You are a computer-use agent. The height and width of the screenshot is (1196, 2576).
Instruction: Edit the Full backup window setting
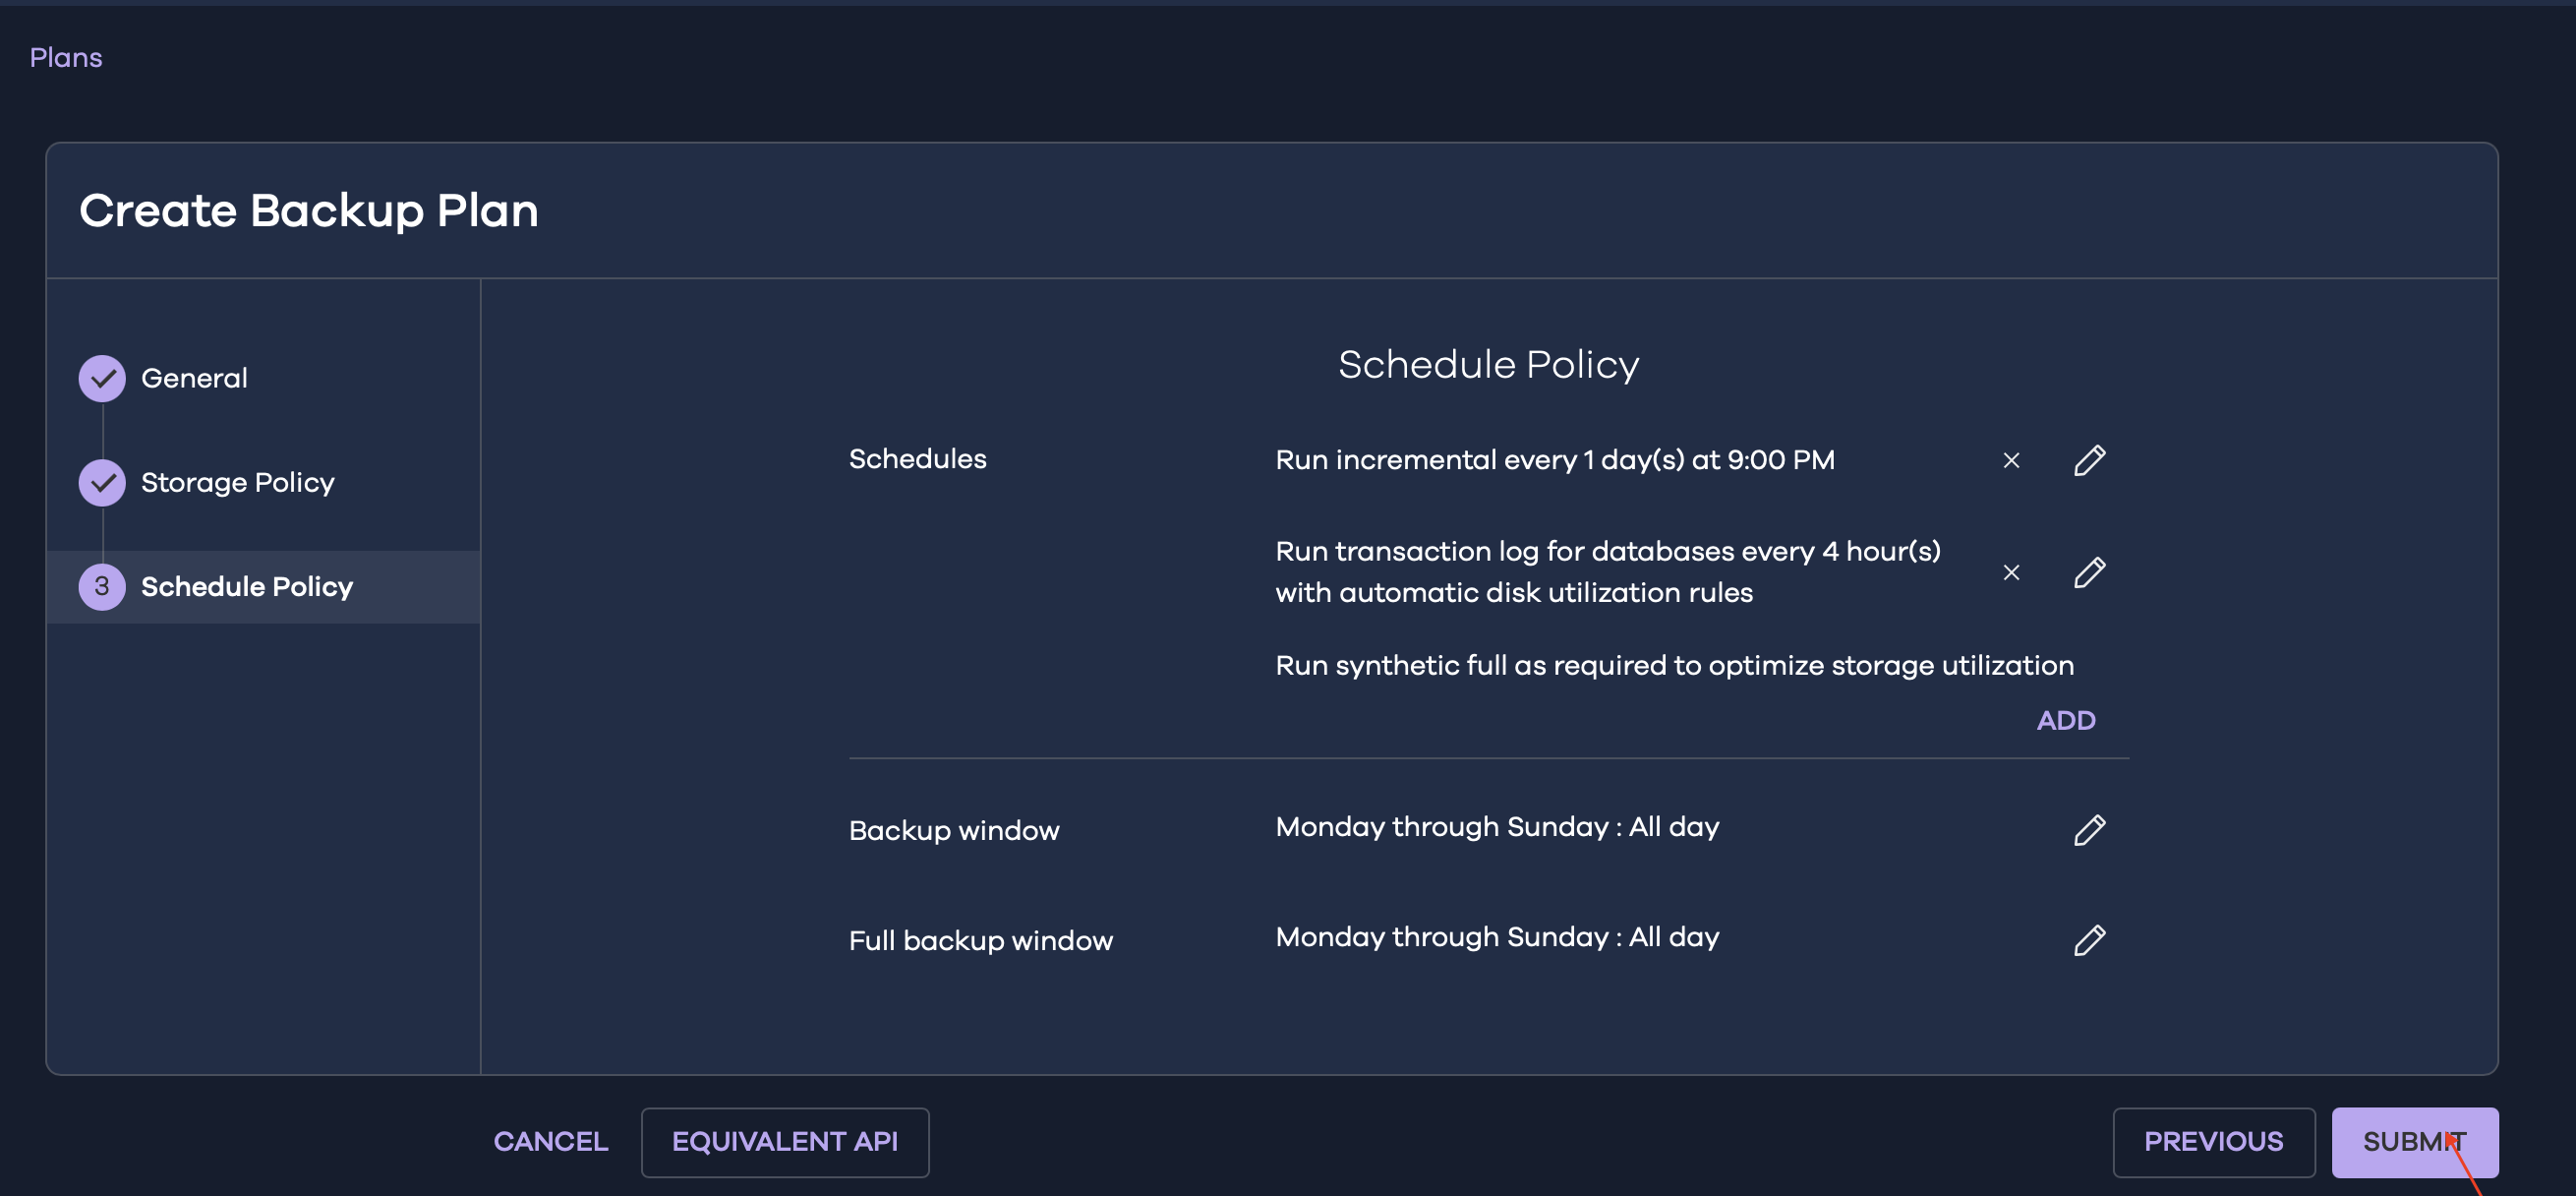[x=2089, y=939]
